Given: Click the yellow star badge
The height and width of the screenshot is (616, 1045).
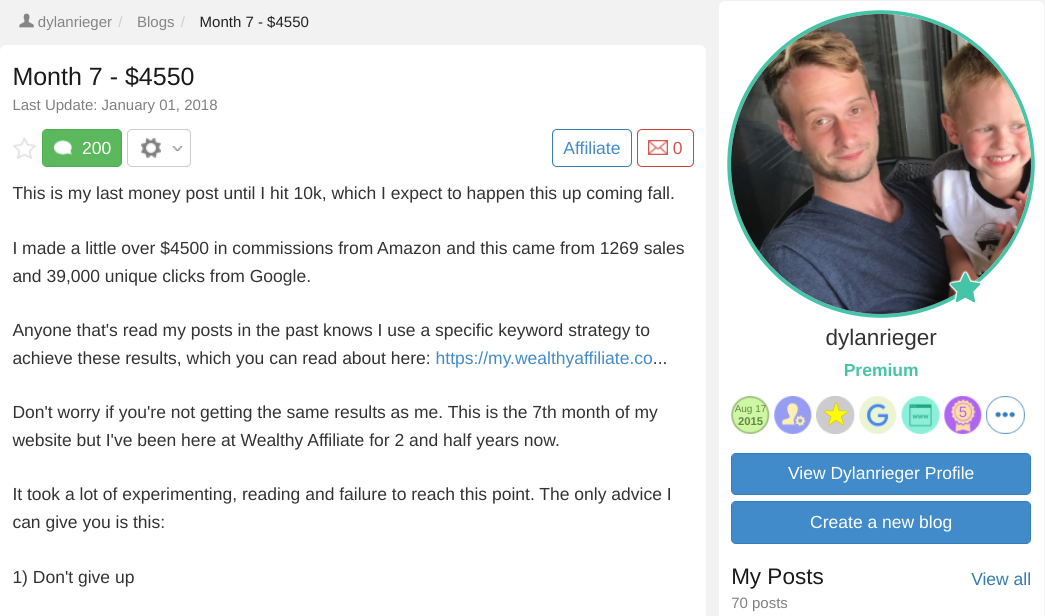Looking at the screenshot, I should (x=836, y=415).
